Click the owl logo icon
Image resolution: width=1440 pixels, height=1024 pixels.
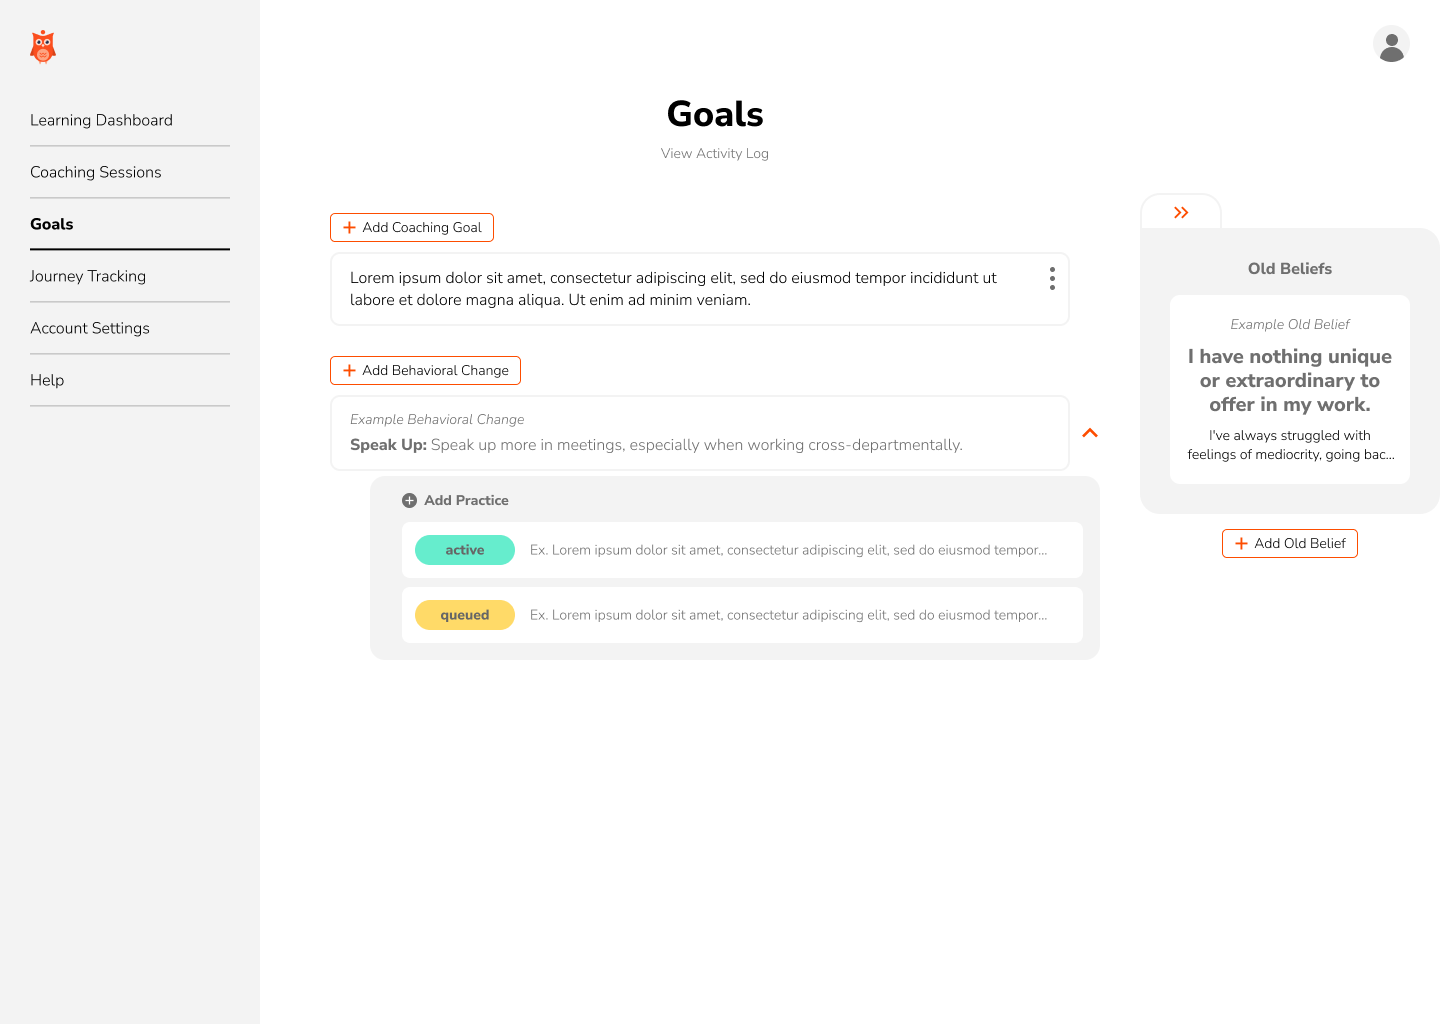tap(43, 46)
